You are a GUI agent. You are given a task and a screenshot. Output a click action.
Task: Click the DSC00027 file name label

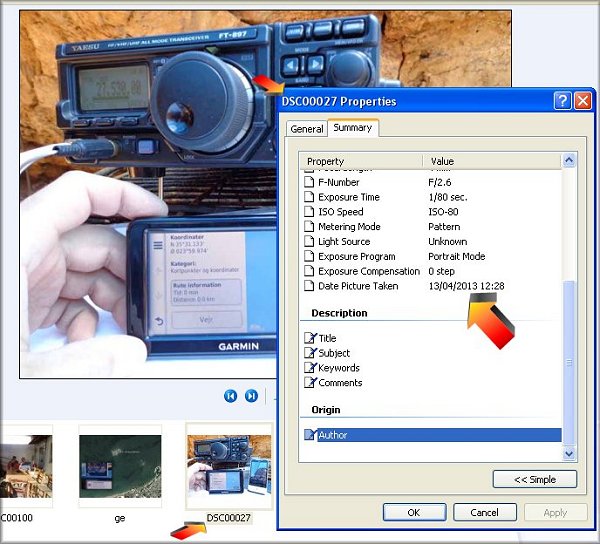pos(229,518)
